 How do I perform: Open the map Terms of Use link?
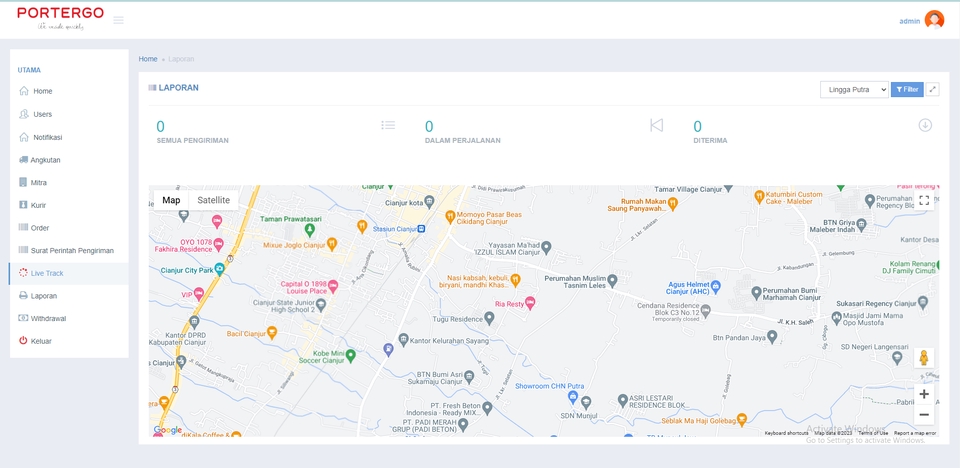[x=873, y=433]
